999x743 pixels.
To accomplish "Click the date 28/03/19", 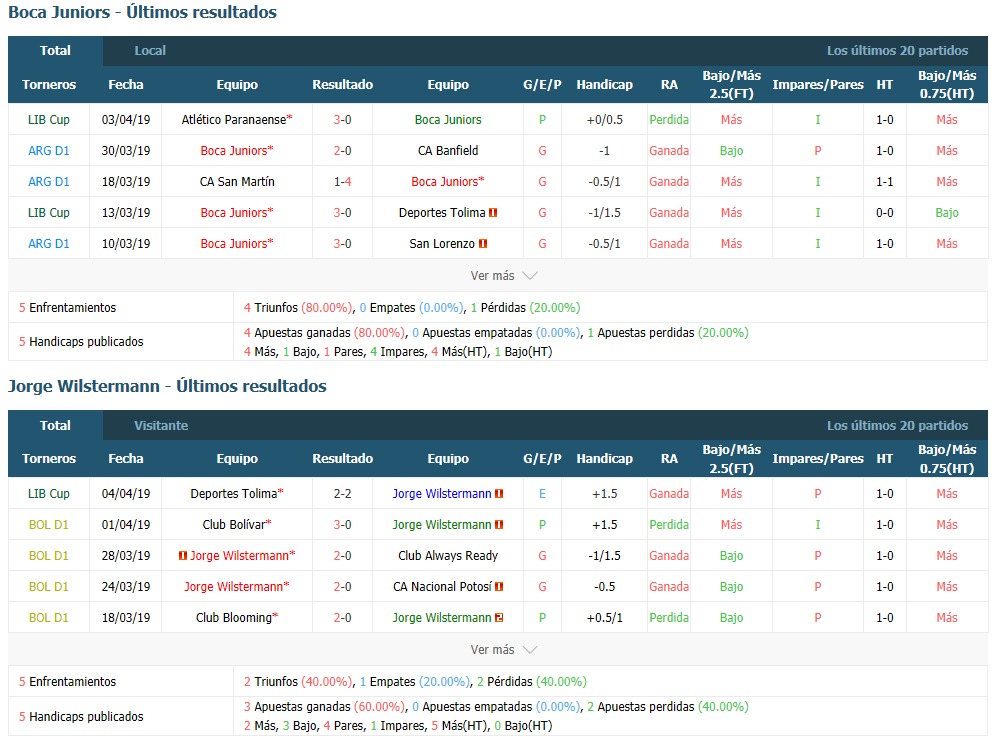I will [x=126, y=556].
